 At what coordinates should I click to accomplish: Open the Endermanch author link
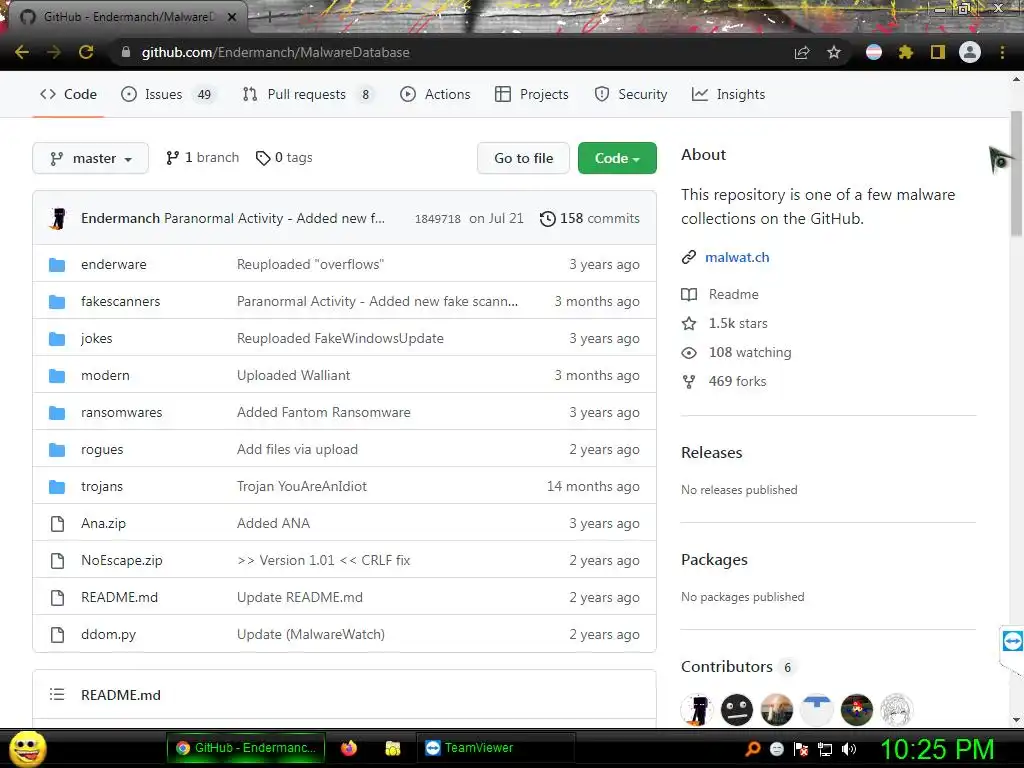coord(120,218)
